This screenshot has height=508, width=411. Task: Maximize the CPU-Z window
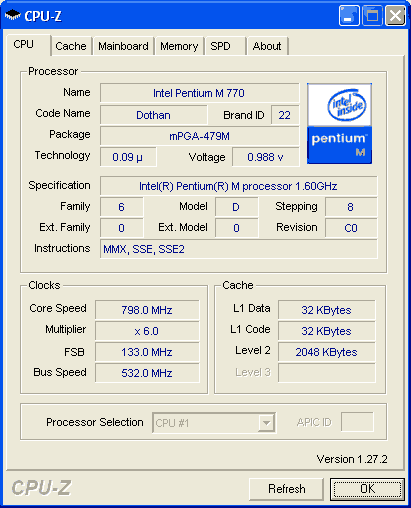coord(372,15)
